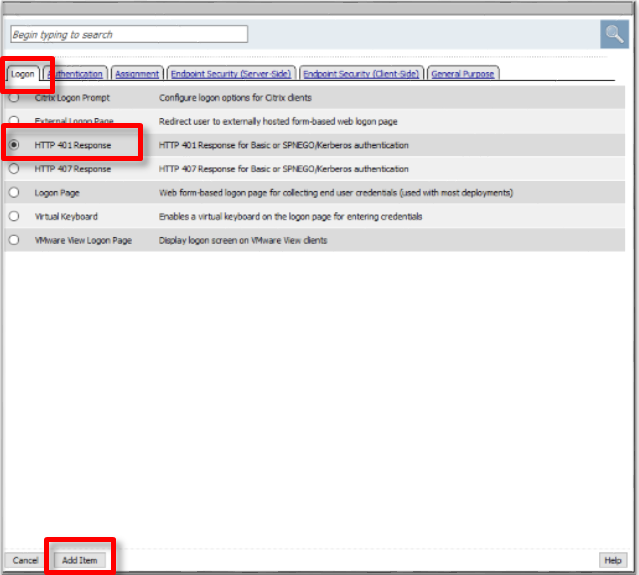
Task: Click 'Enables a virtual keyboard' description
Action: point(291,216)
